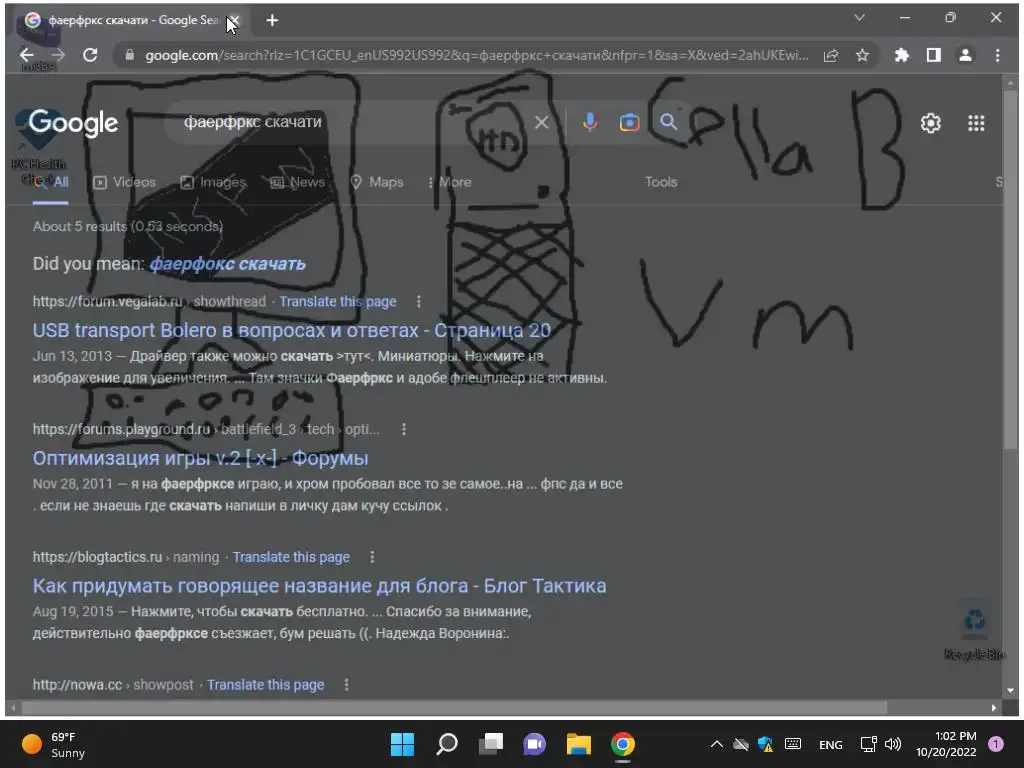
Task: Open the search Tools options
Action: tap(661, 182)
